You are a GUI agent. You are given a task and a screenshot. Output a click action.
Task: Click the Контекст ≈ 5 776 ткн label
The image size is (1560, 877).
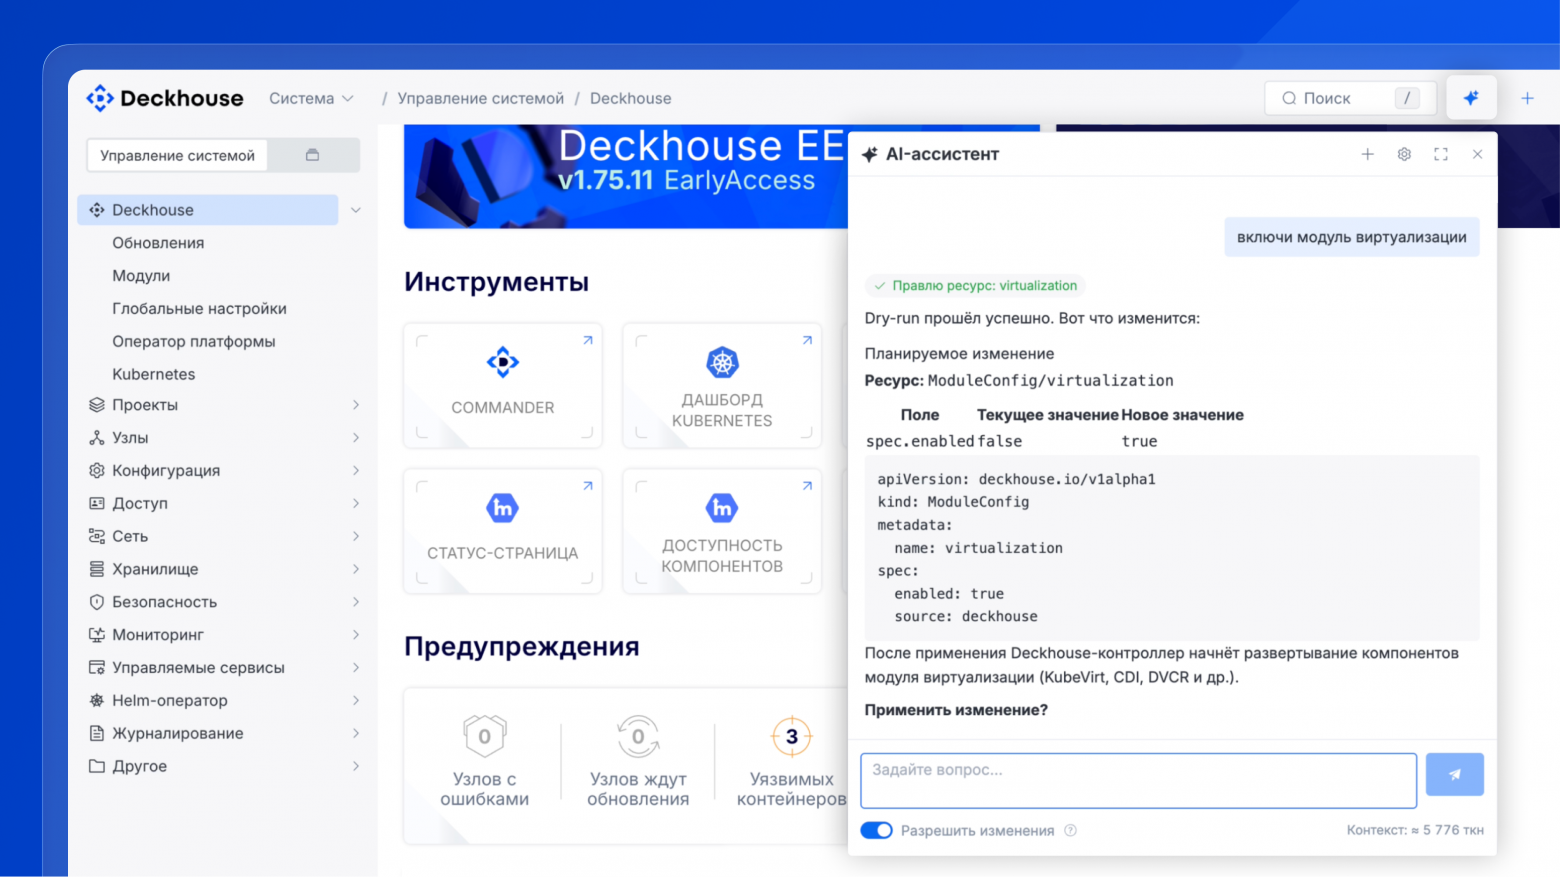tap(1415, 830)
